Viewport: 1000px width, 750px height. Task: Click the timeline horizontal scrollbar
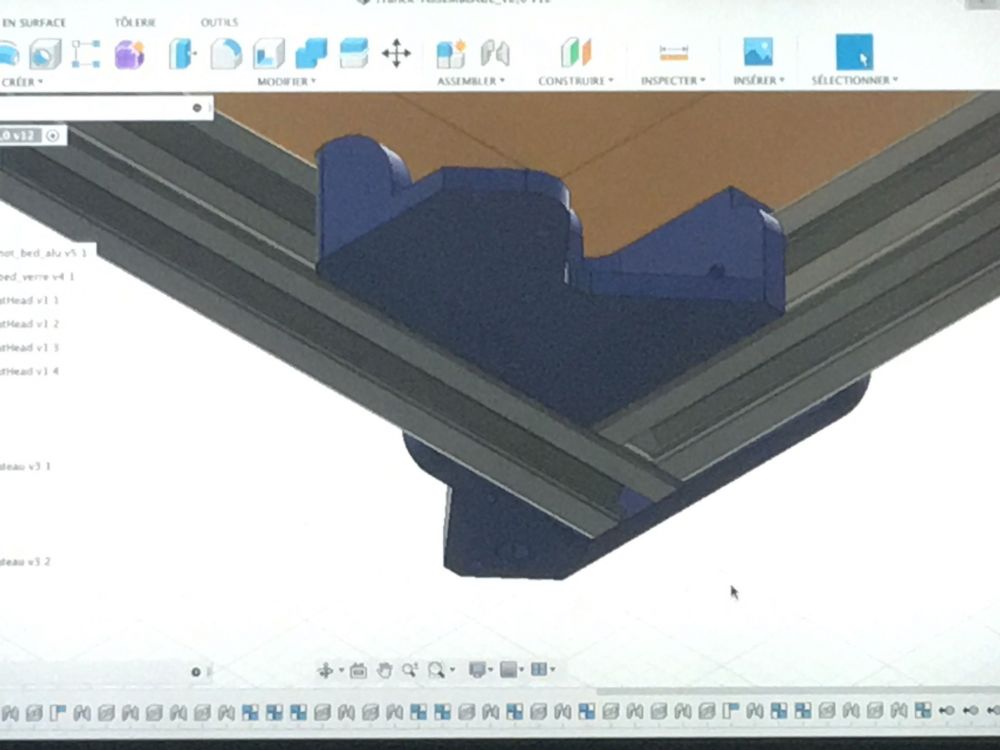coord(797,691)
